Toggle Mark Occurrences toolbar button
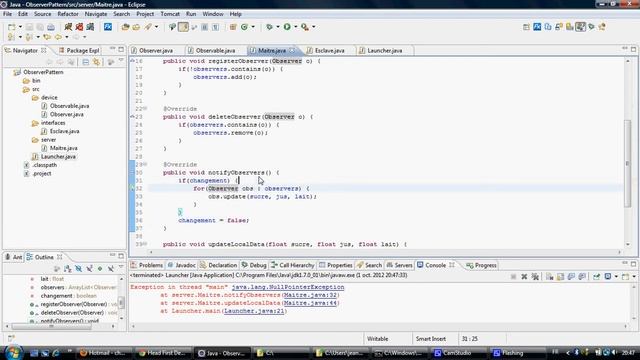 [183, 27]
